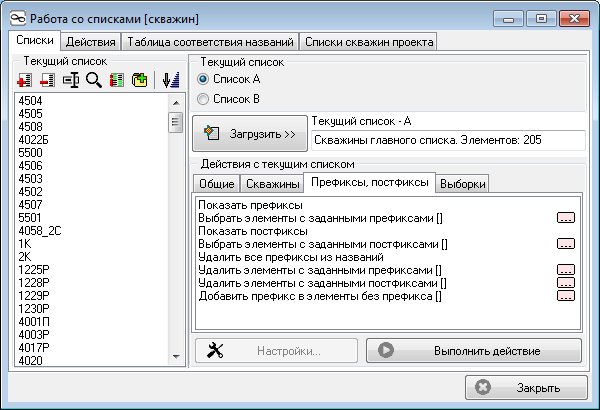Viewport: 600px width, 410px height.
Task: Select action 'Выбрать элементы с заданными префиксами'
Action: point(320,218)
